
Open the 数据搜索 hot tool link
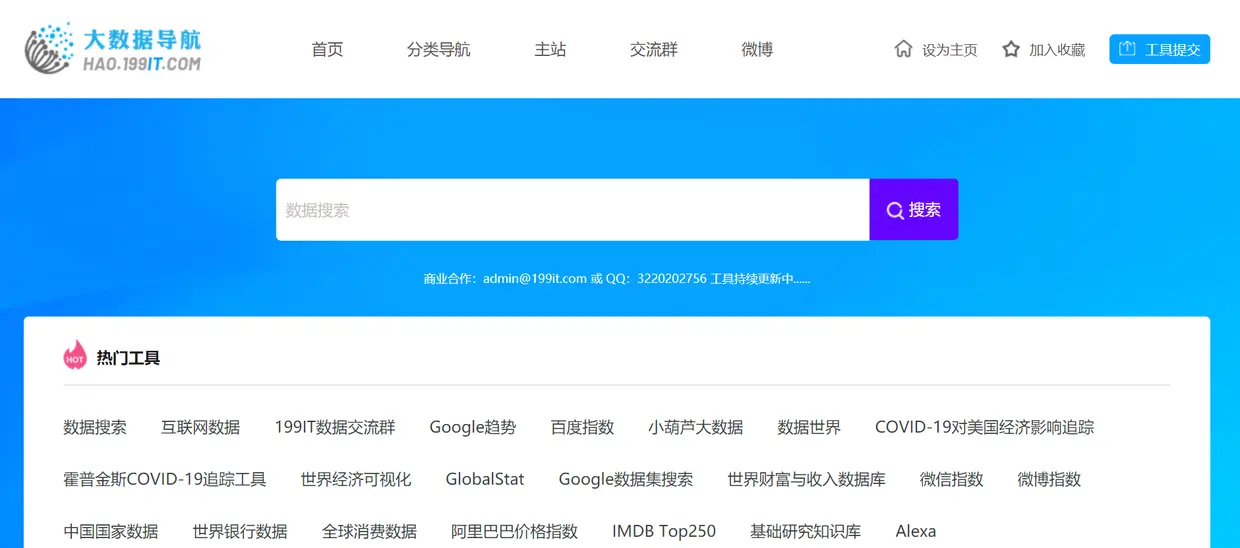coord(95,427)
